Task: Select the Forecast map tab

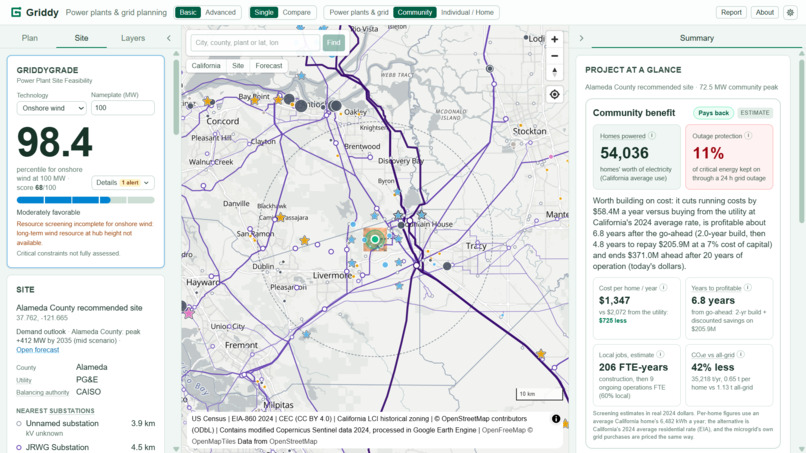Action: (x=269, y=66)
